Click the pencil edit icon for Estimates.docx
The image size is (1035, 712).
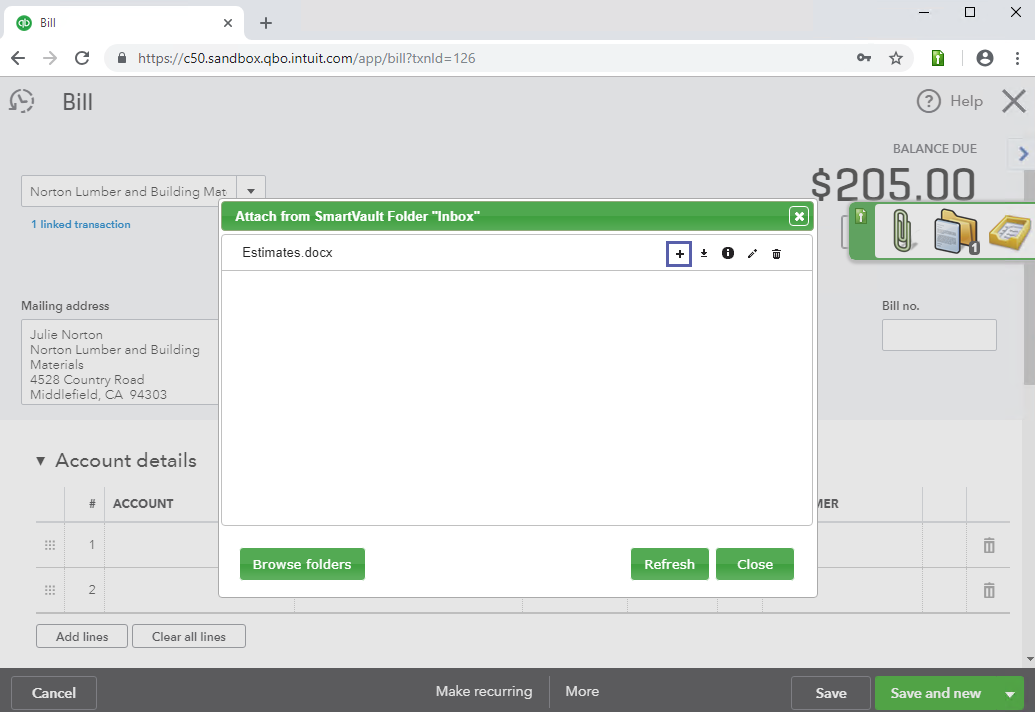click(752, 254)
